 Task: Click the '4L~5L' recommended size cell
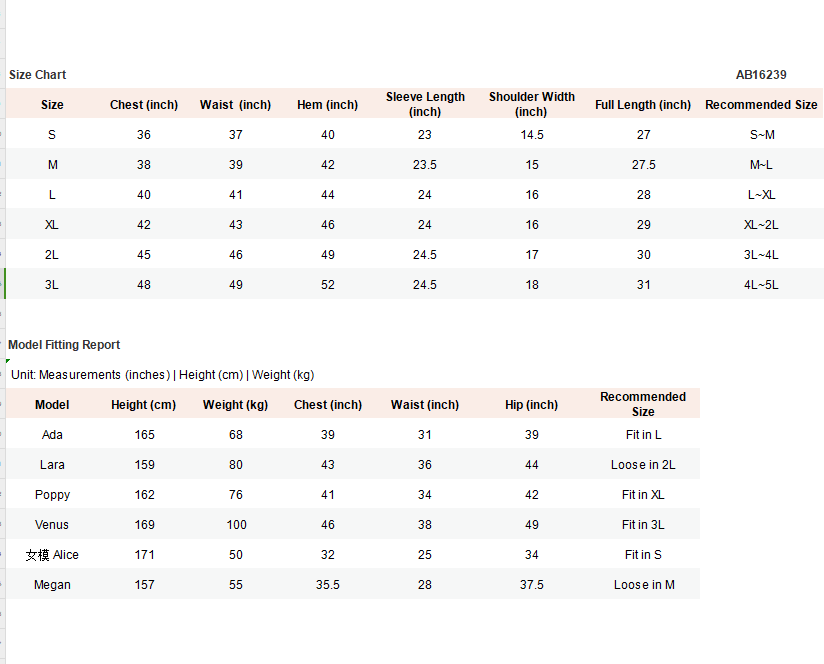761,285
